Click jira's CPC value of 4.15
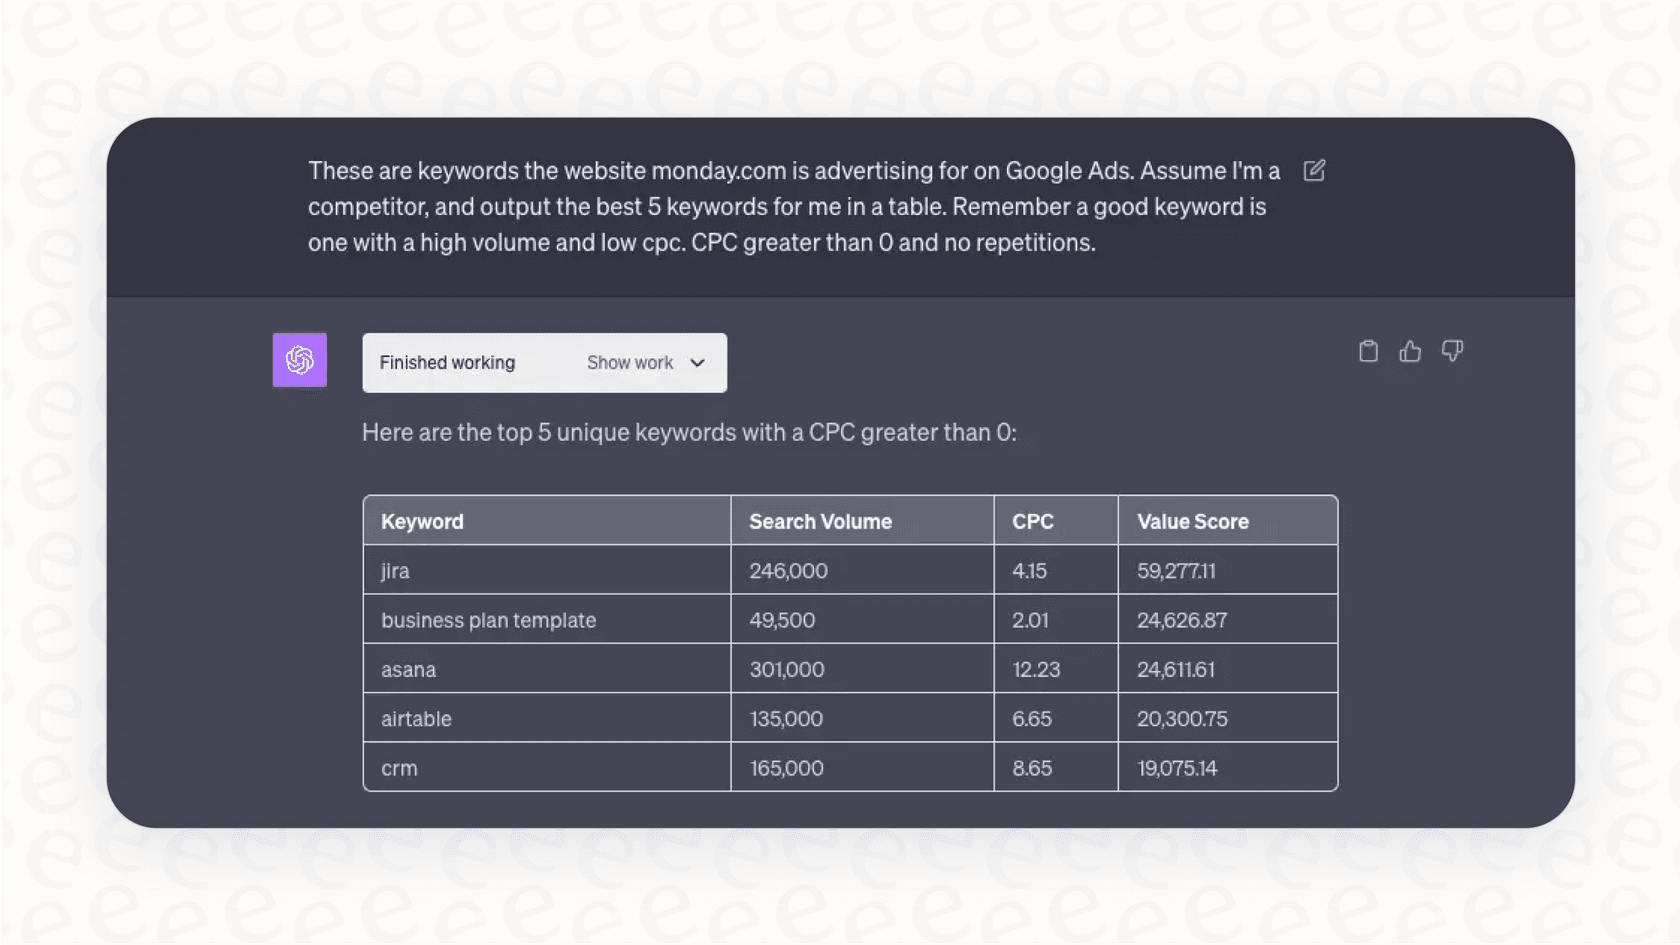This screenshot has width=1680, height=945. (x=1029, y=570)
